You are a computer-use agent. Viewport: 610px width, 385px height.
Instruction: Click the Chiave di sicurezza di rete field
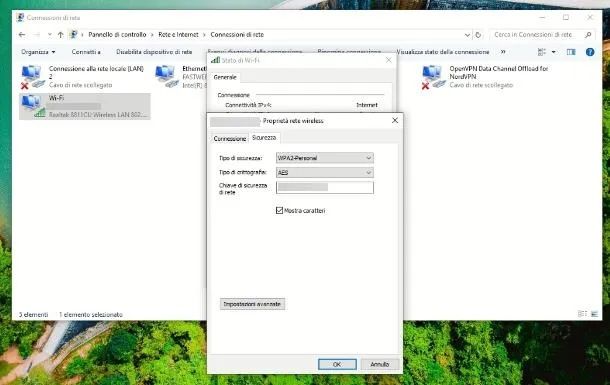(324, 187)
